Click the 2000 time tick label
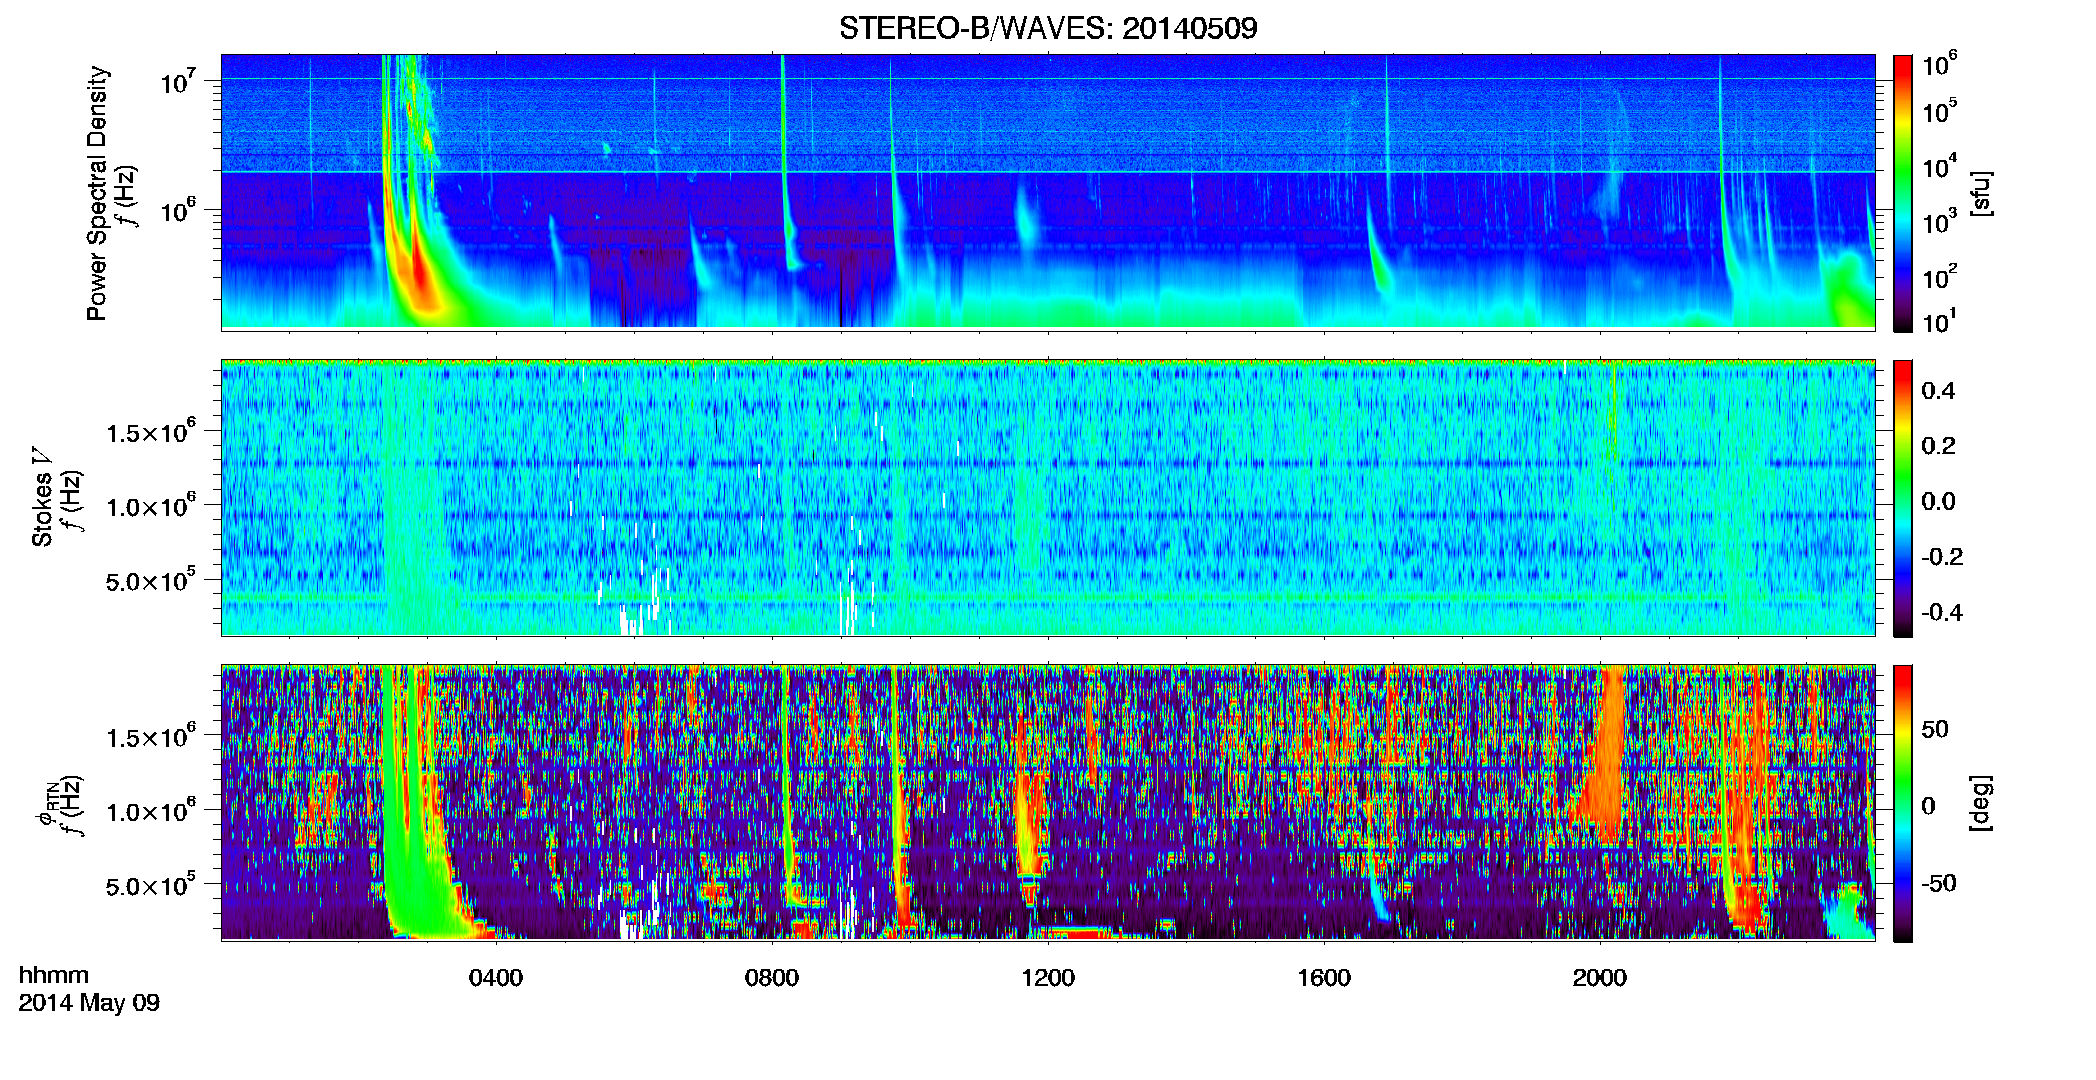Viewport: 2096px width, 1080px height. pyautogui.click(x=1600, y=978)
